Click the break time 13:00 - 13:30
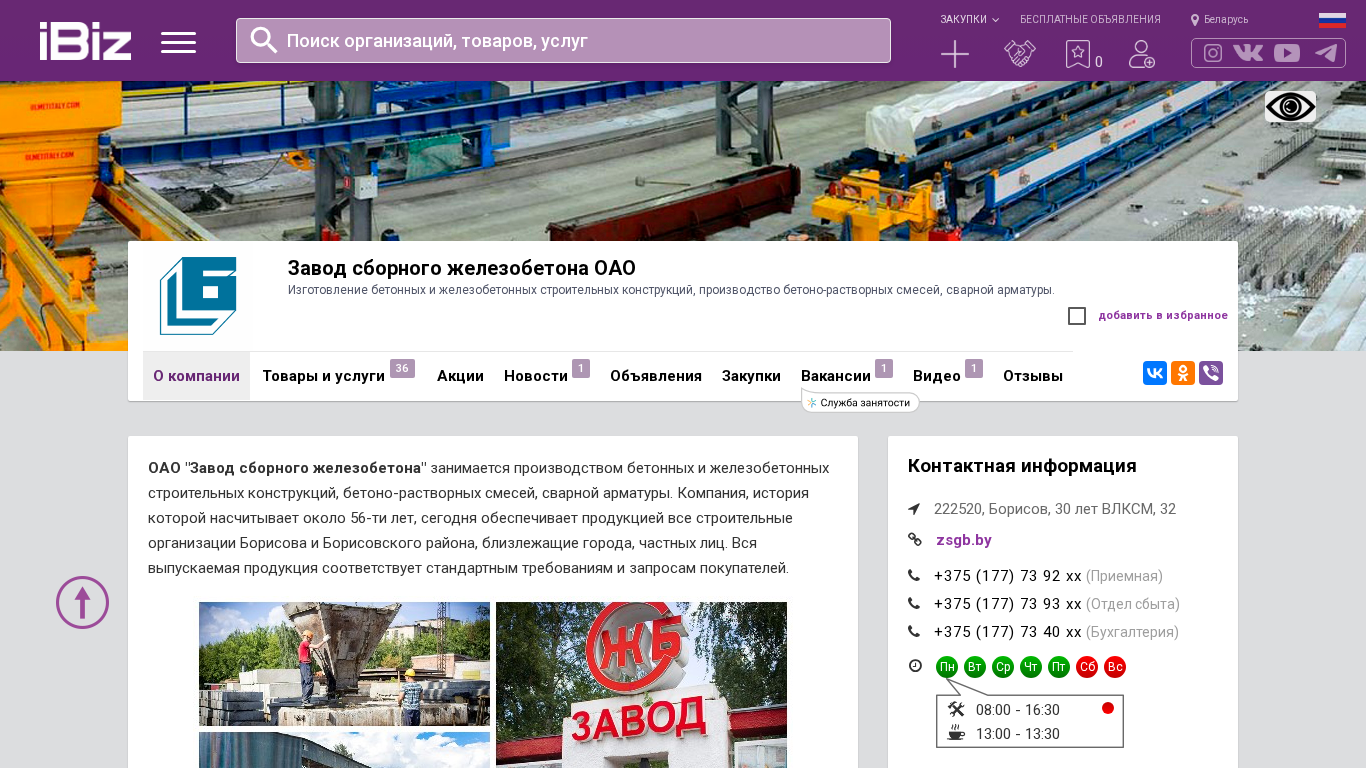Viewport: 1366px width, 768px height. 1018,734
